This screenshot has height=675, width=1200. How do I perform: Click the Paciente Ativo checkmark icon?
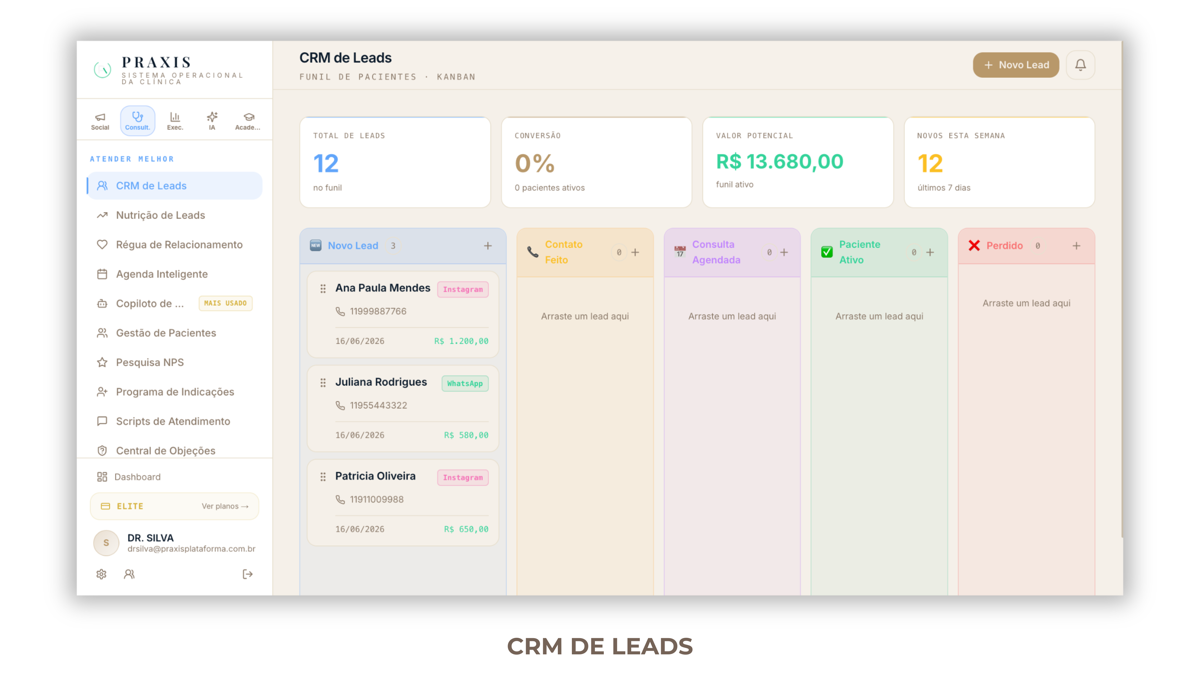click(x=827, y=252)
